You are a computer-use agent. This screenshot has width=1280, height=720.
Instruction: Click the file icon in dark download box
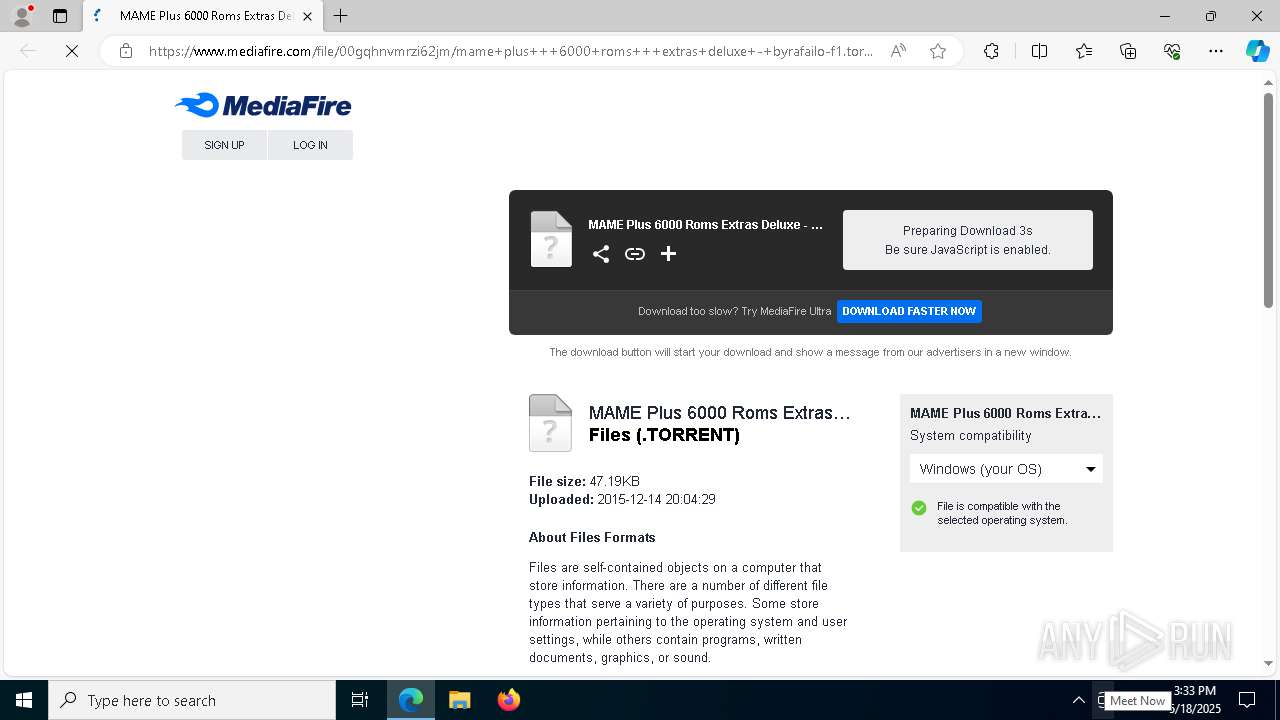coord(551,239)
